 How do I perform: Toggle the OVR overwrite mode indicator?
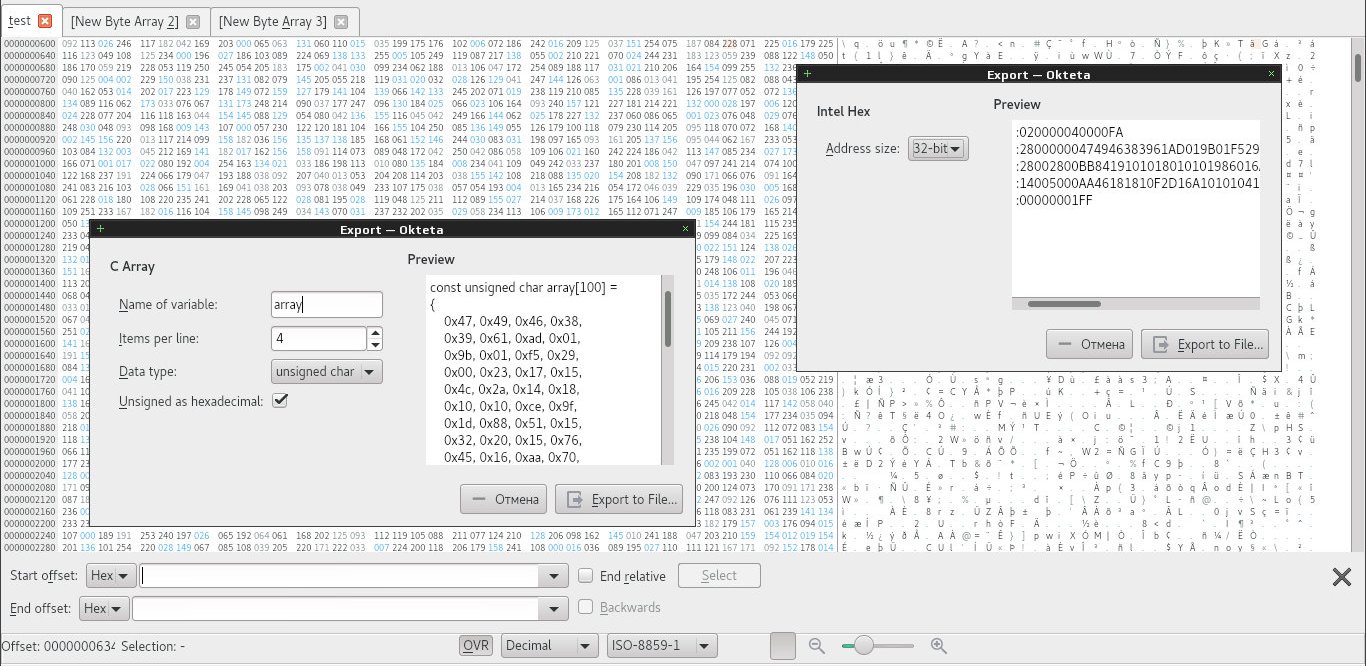[x=476, y=646]
